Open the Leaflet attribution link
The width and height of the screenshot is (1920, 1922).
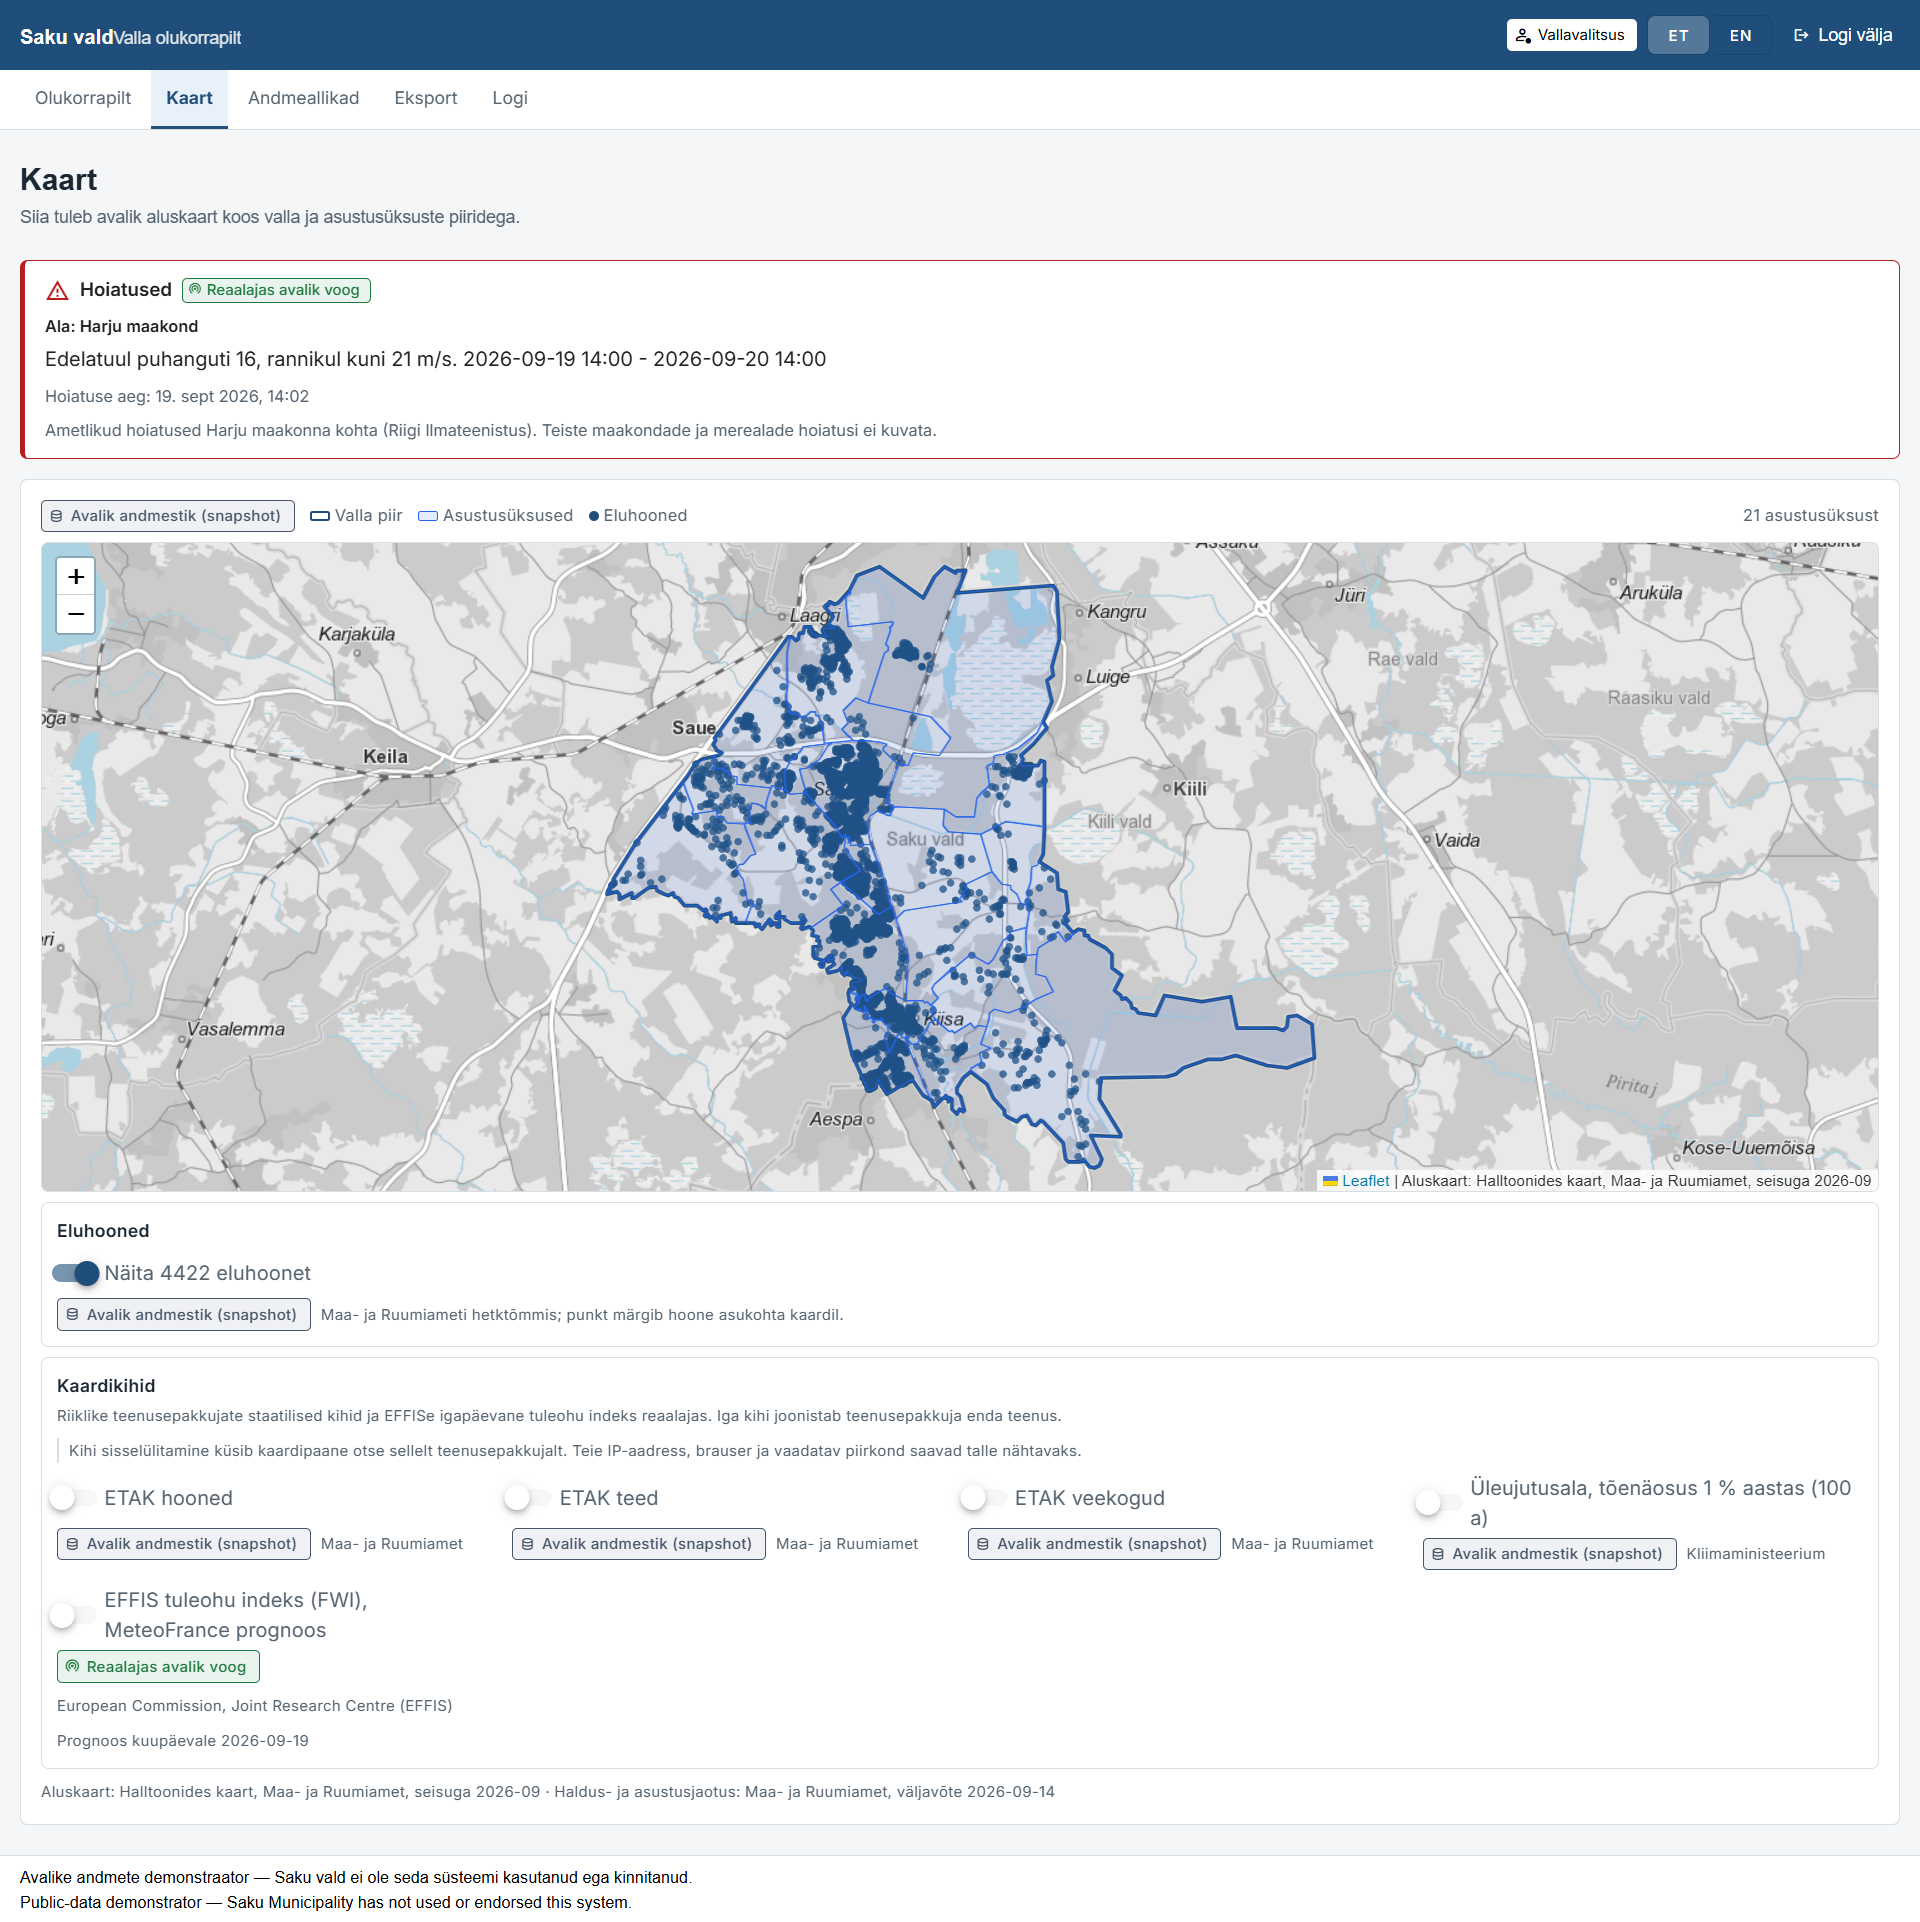[x=1365, y=1181]
